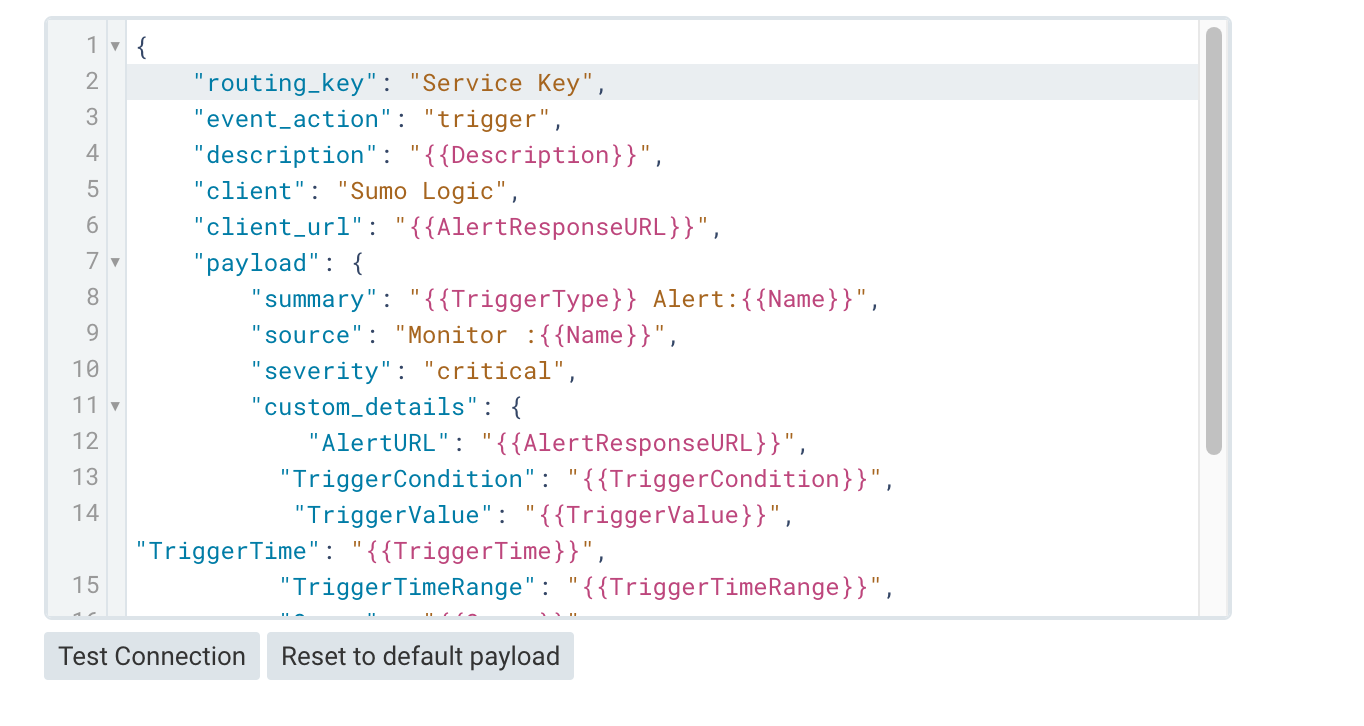This screenshot has height=726, width=1364.
Task: Click the Reset to default payload button
Action: [x=420, y=656]
